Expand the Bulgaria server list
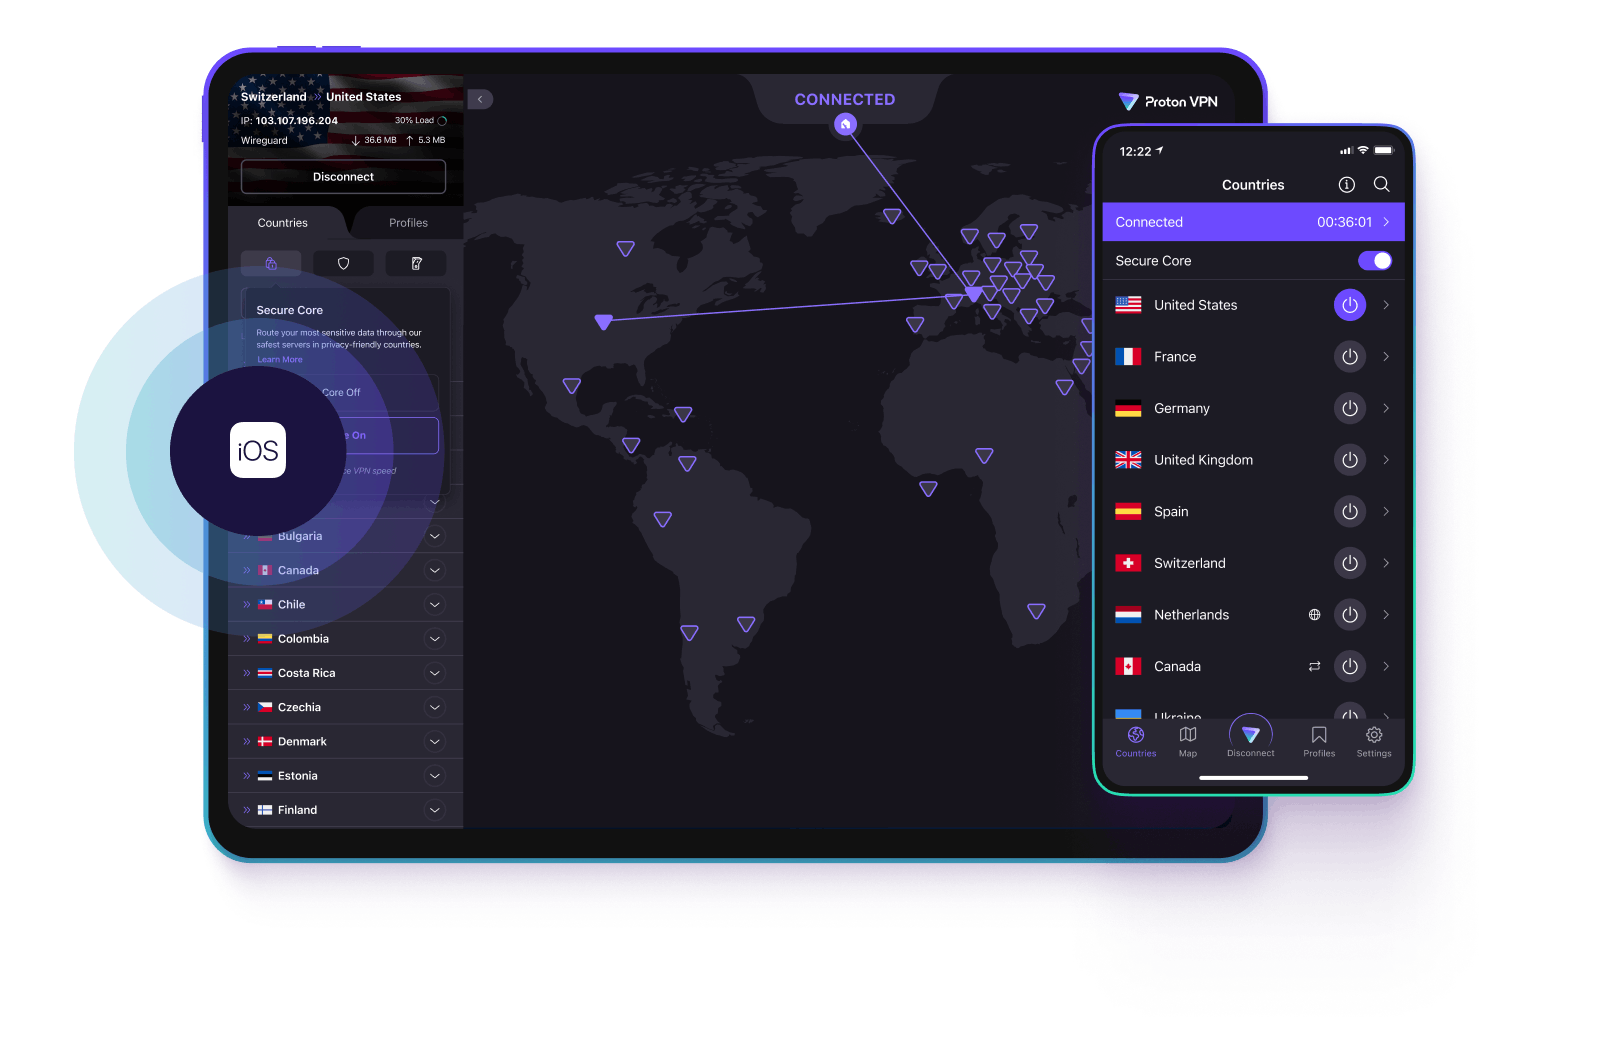Viewport: 1611px width, 1050px height. [x=435, y=536]
